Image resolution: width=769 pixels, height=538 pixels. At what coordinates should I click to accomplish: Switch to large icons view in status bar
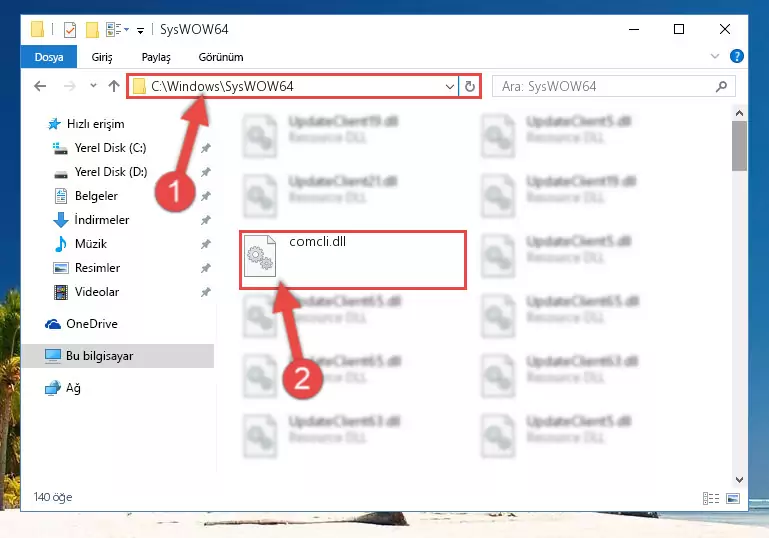pos(733,499)
